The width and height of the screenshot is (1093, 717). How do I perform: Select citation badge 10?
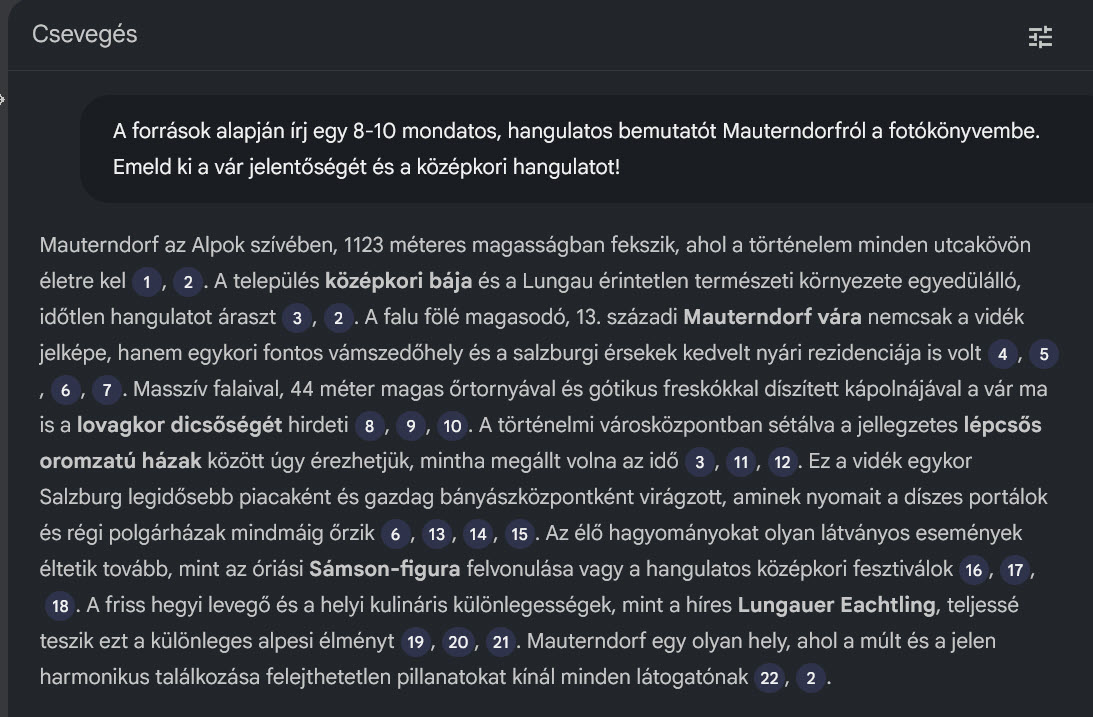click(x=452, y=427)
